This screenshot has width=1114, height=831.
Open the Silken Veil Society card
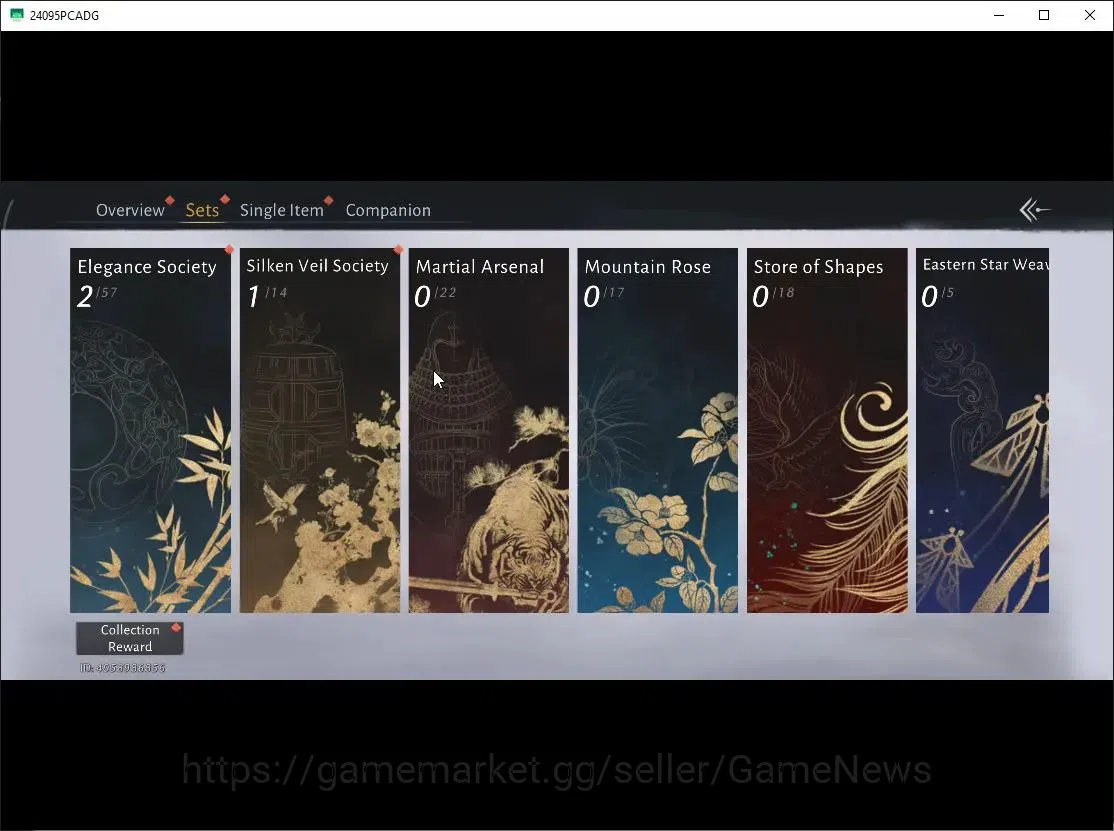click(x=320, y=430)
